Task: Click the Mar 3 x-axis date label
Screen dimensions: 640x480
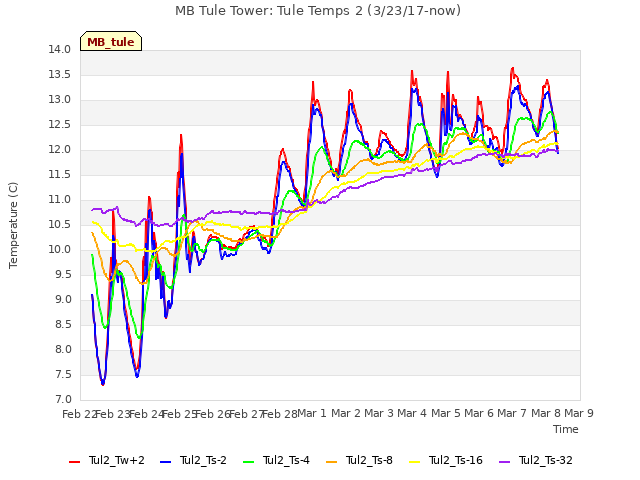Action: (x=379, y=413)
